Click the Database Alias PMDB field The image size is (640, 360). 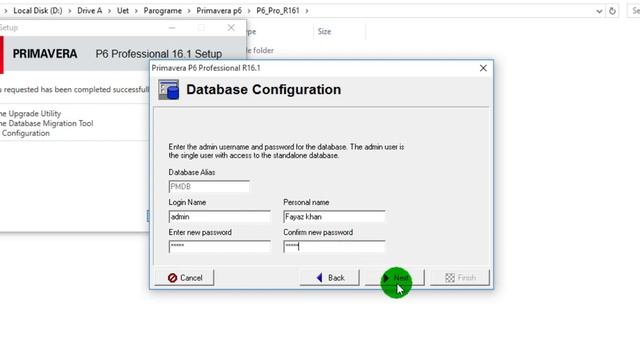pos(209,187)
